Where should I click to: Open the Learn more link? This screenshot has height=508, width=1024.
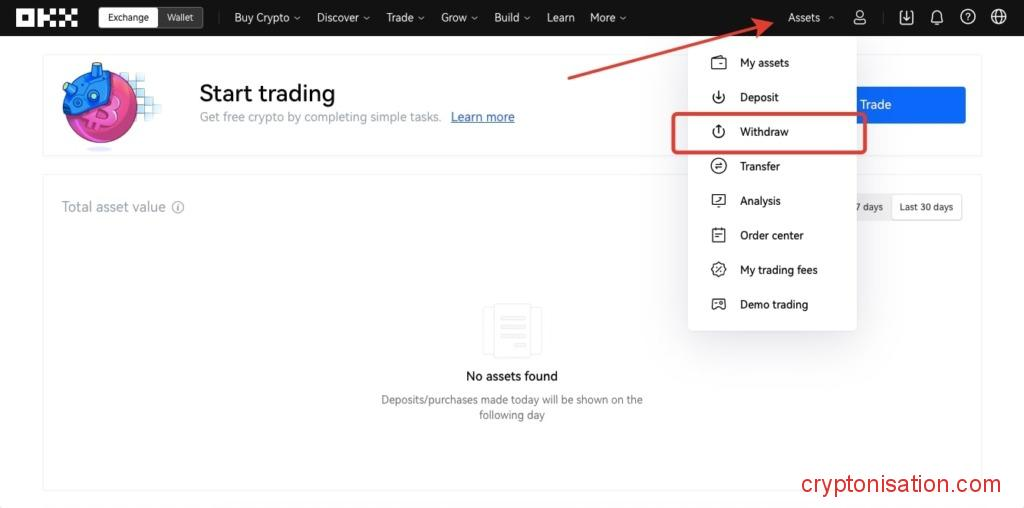(x=482, y=117)
